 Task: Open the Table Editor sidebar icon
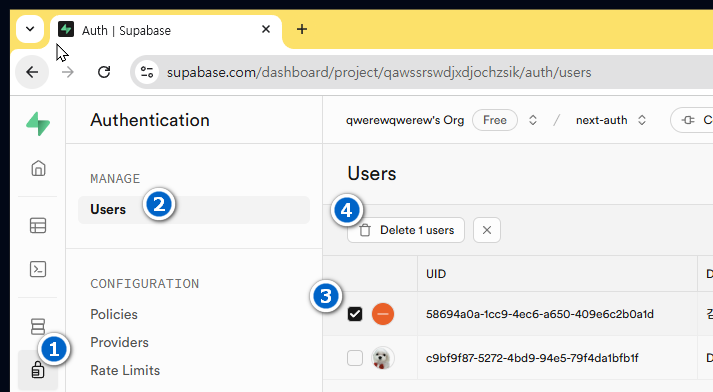pyautogui.click(x=38, y=225)
